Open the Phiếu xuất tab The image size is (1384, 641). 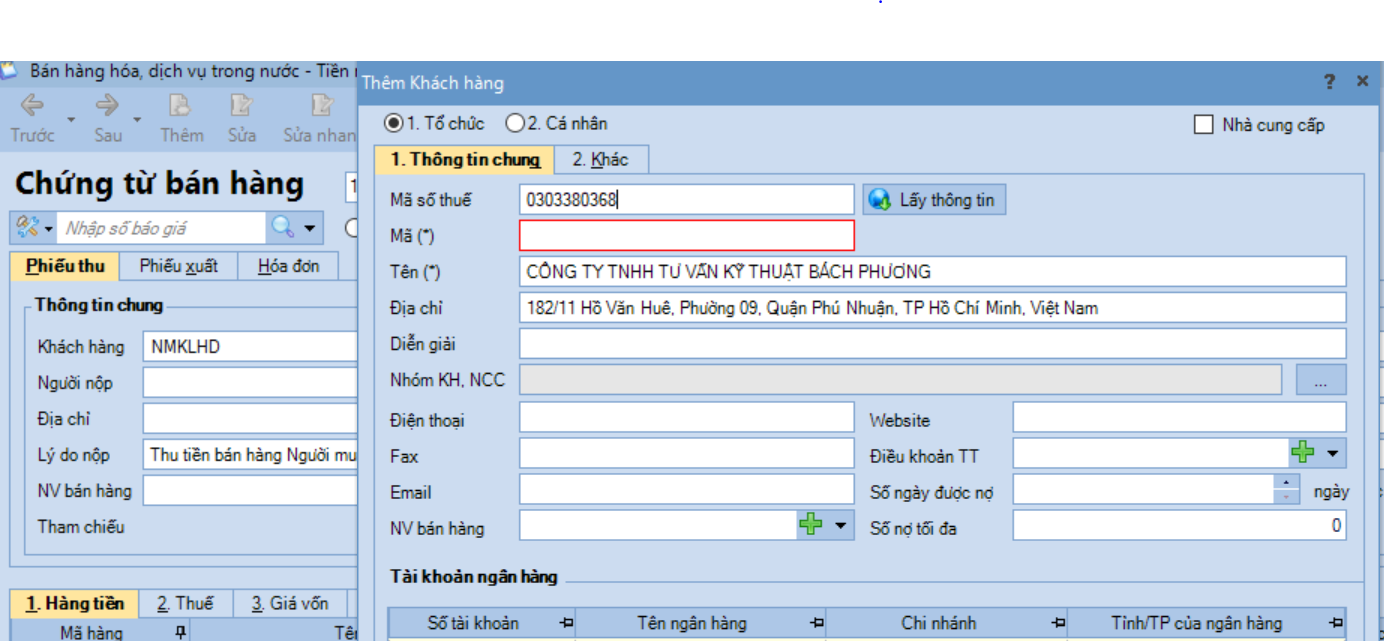(x=177, y=266)
